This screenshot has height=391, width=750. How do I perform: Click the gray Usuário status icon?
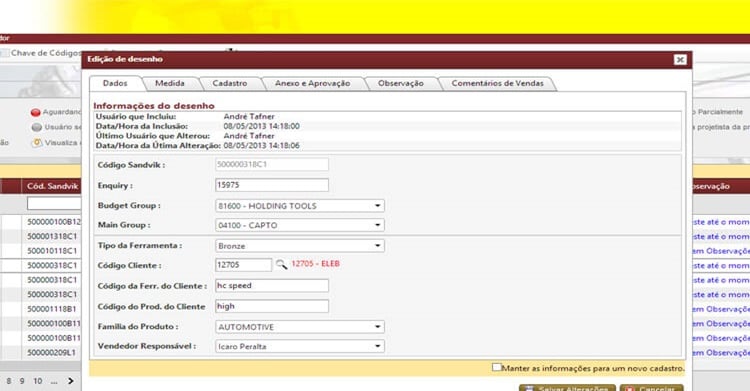tap(37, 127)
